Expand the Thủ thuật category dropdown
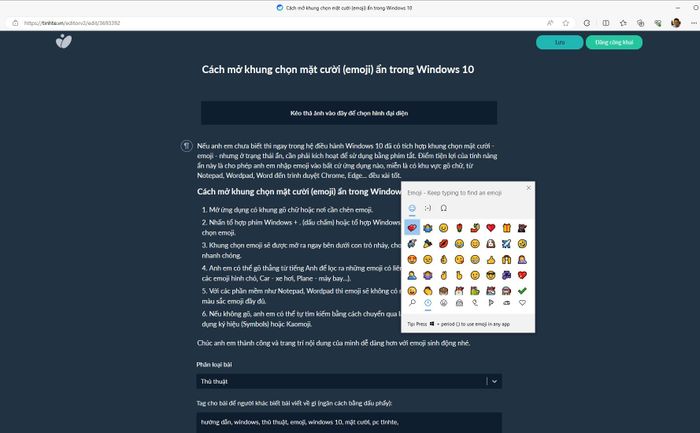This screenshot has height=433, width=700. (x=494, y=381)
